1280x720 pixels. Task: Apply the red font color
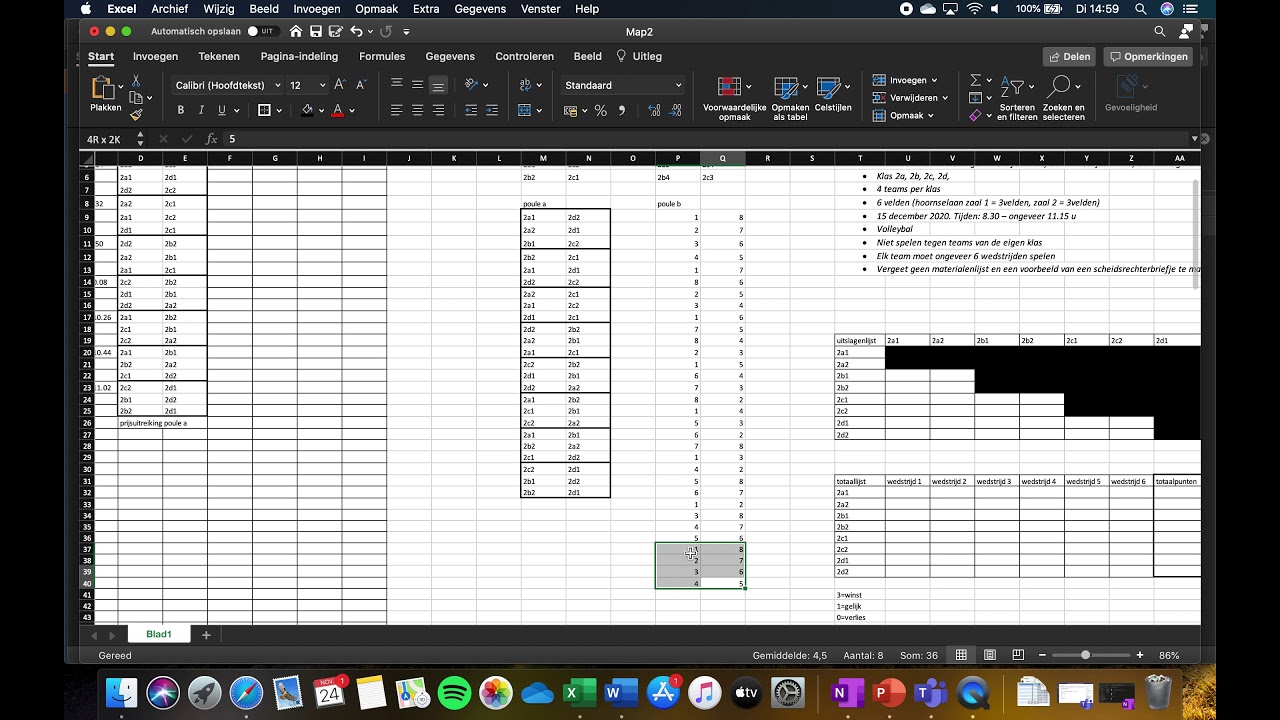click(x=338, y=110)
